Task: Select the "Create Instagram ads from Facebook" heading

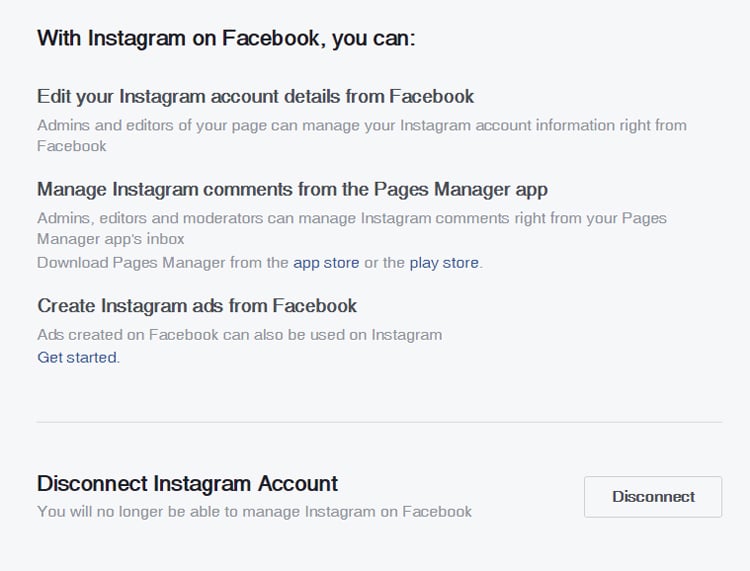Action: click(197, 306)
